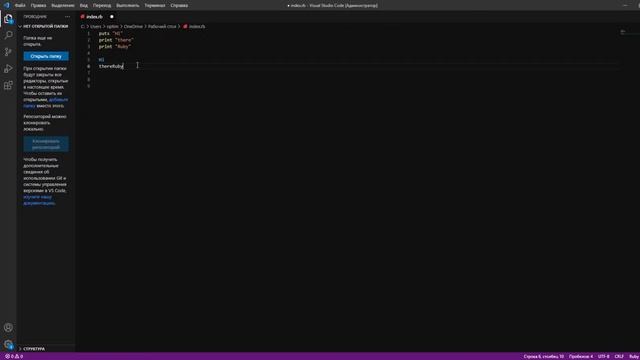Open the Explorer panel more actions ellipsis
Viewport: 640px width, 360px height.
tap(67, 17)
